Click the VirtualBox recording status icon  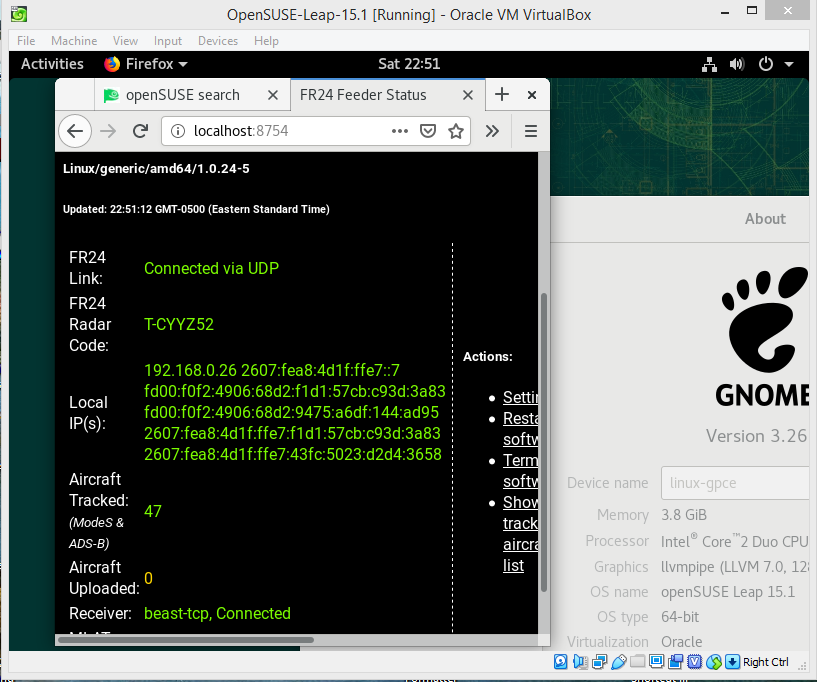click(x=676, y=662)
